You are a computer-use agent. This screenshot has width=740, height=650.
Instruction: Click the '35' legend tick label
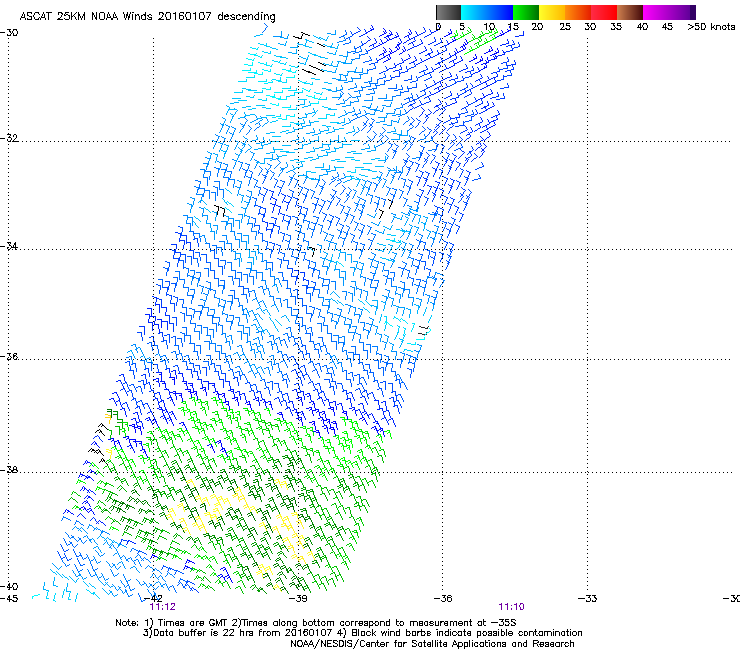click(616, 27)
